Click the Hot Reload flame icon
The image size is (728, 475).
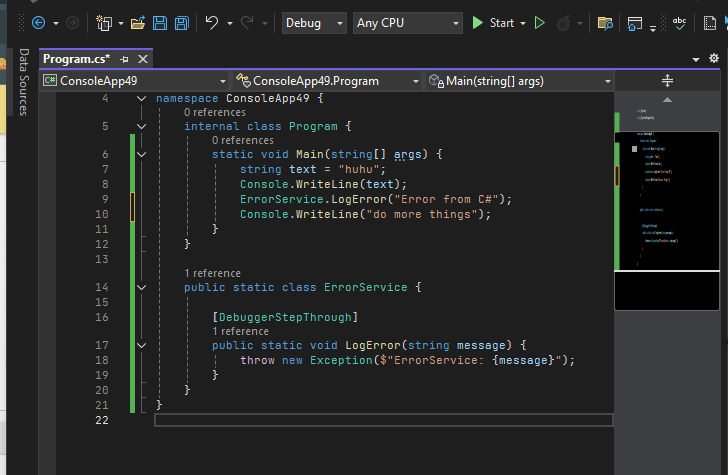[563, 23]
